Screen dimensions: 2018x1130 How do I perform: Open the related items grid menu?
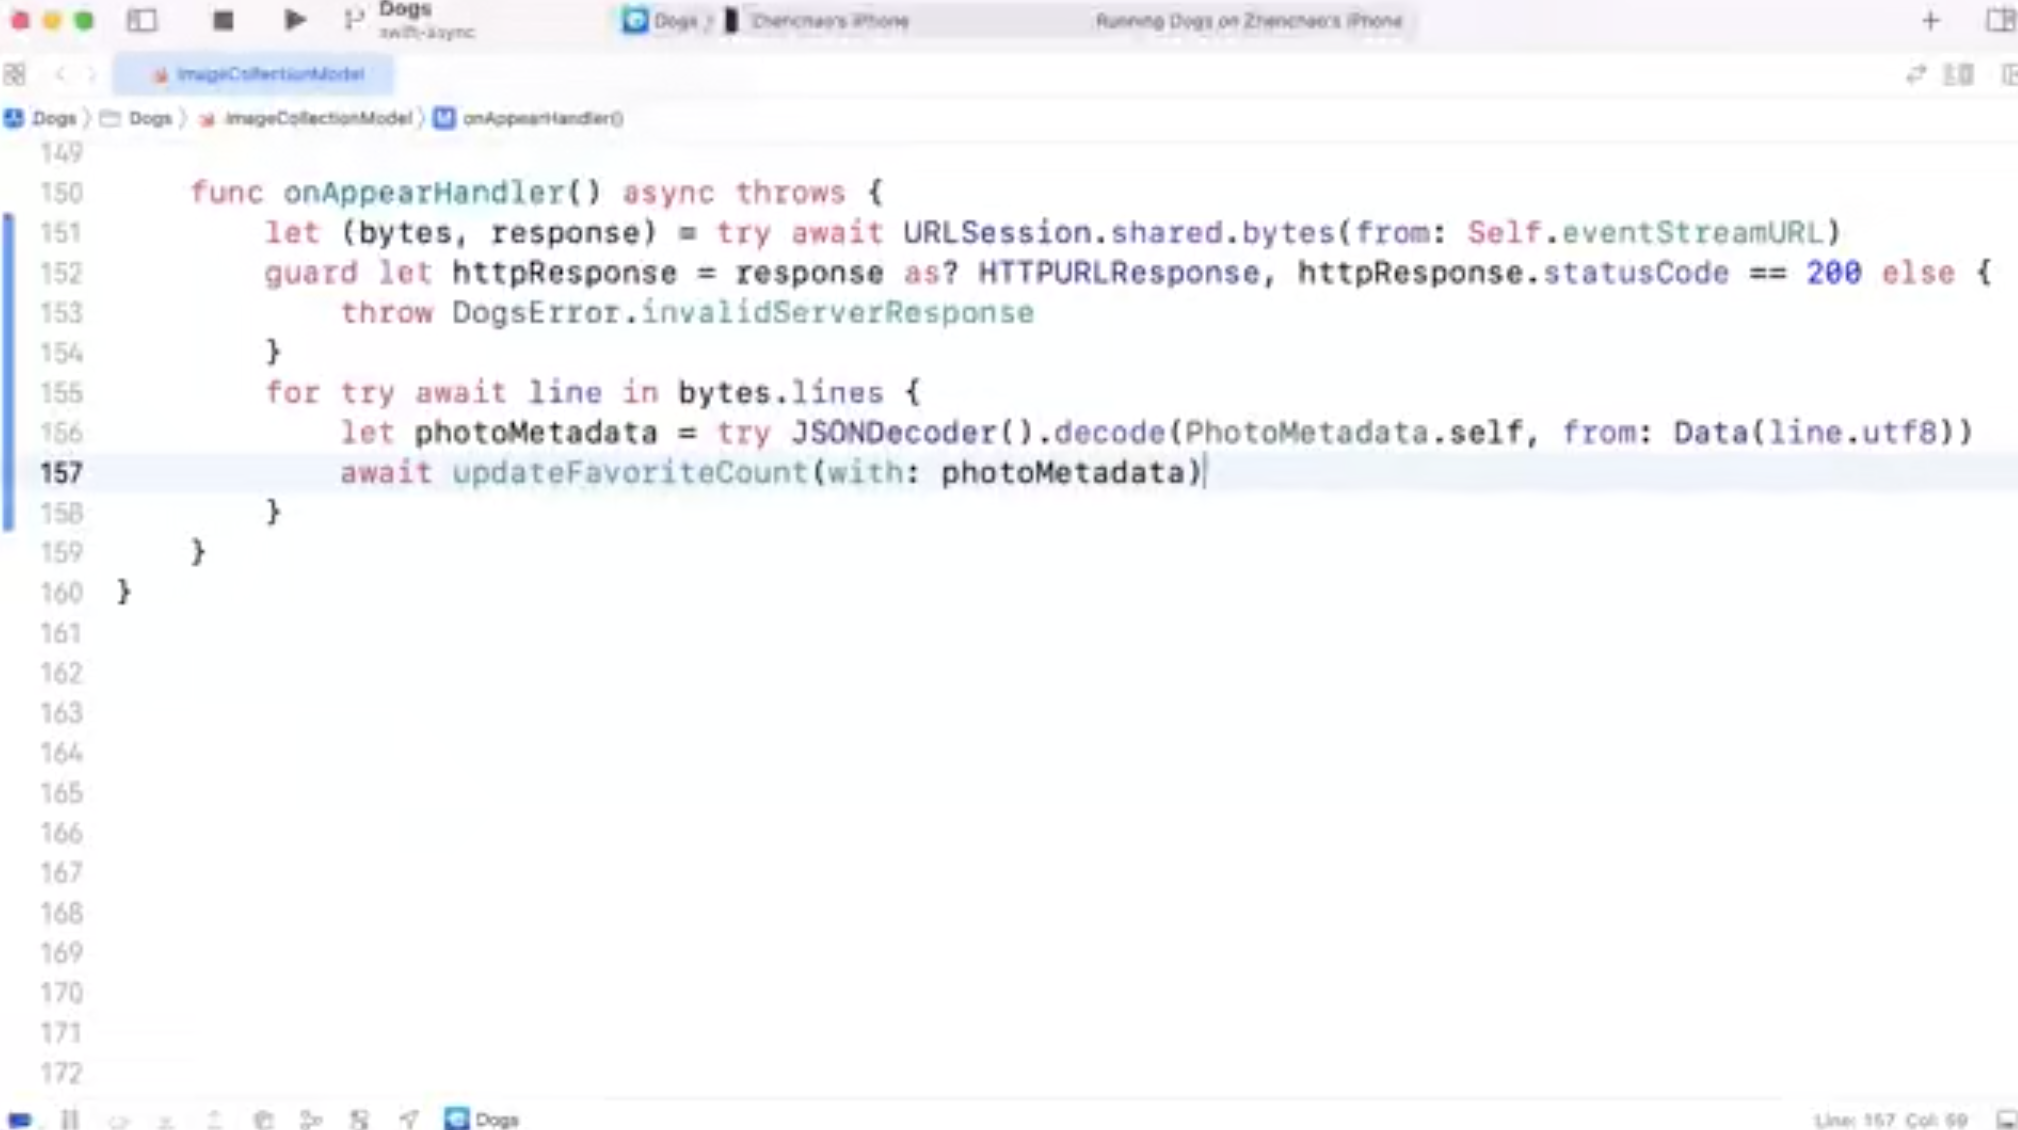[15, 74]
